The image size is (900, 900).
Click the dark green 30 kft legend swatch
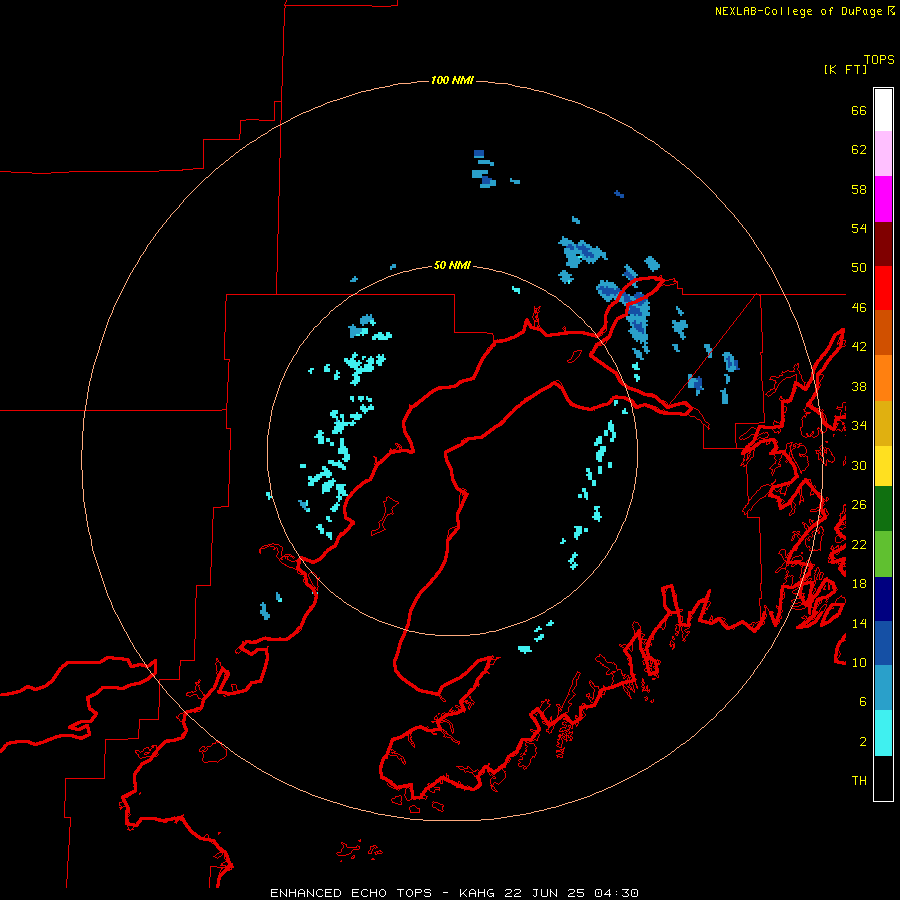(x=883, y=509)
